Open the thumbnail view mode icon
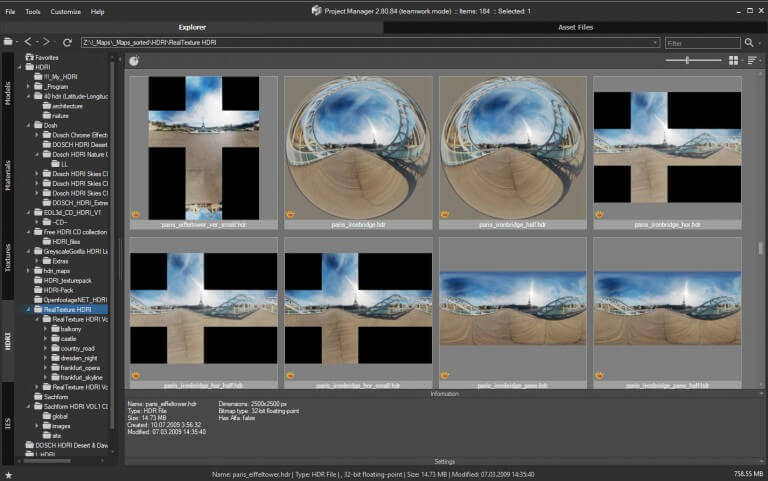The height and width of the screenshot is (481, 768). tap(733, 61)
